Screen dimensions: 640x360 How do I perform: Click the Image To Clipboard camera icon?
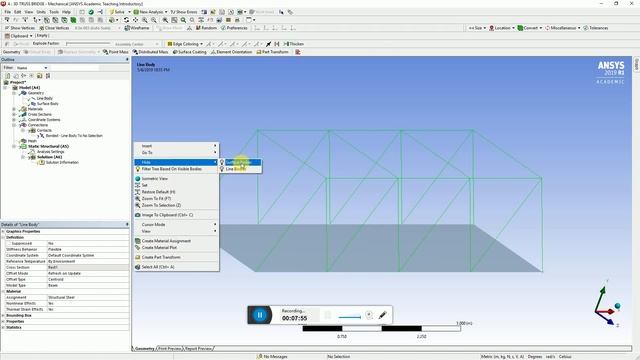138,215
